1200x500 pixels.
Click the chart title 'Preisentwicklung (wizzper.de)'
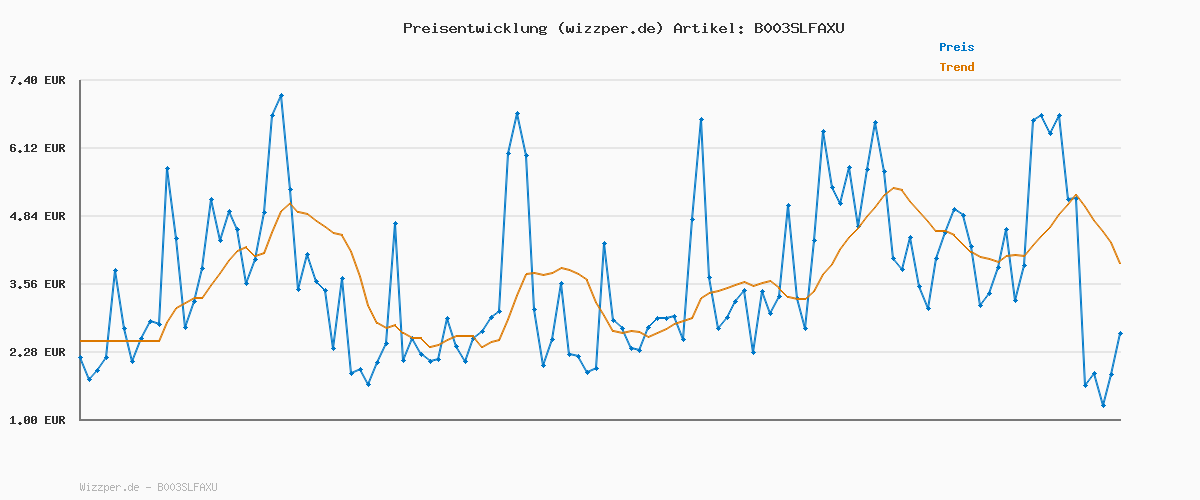tap(533, 28)
